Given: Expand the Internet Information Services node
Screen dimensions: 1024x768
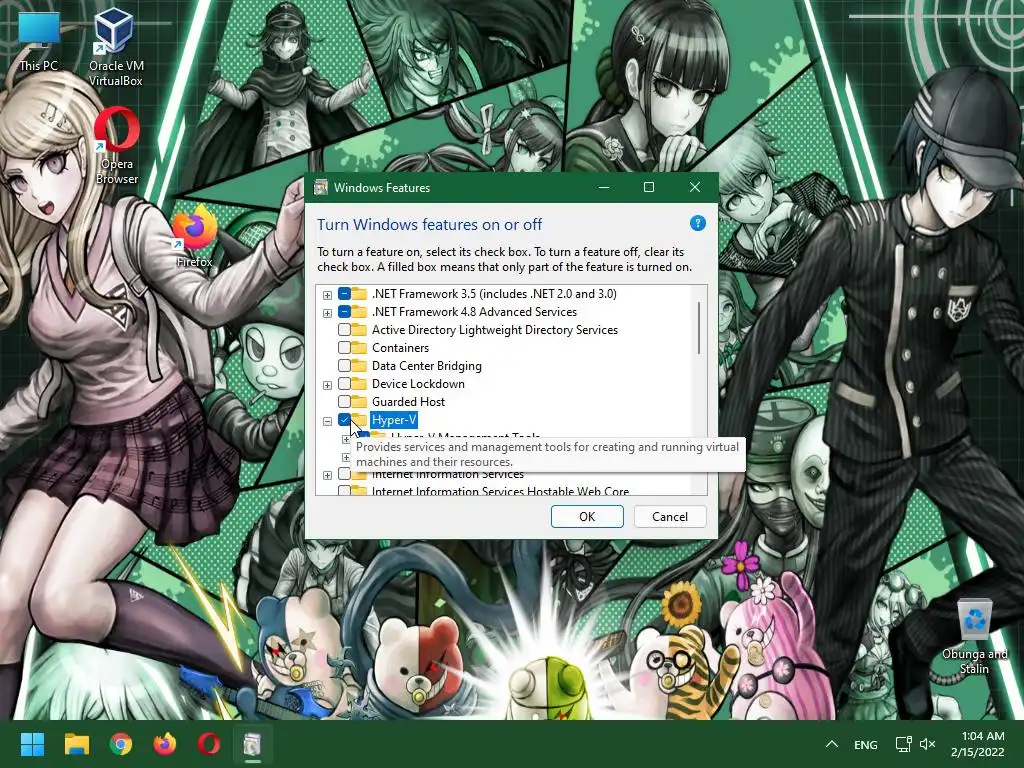Looking at the screenshot, I should coord(327,475).
